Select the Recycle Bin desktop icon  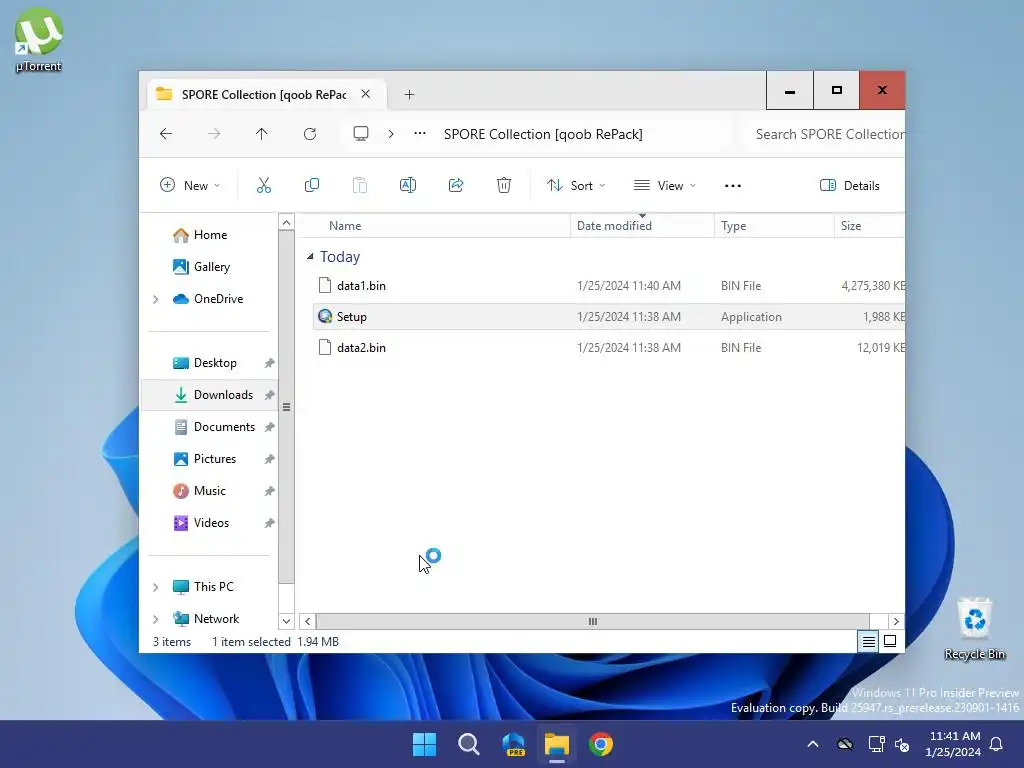pyautogui.click(x=974, y=628)
